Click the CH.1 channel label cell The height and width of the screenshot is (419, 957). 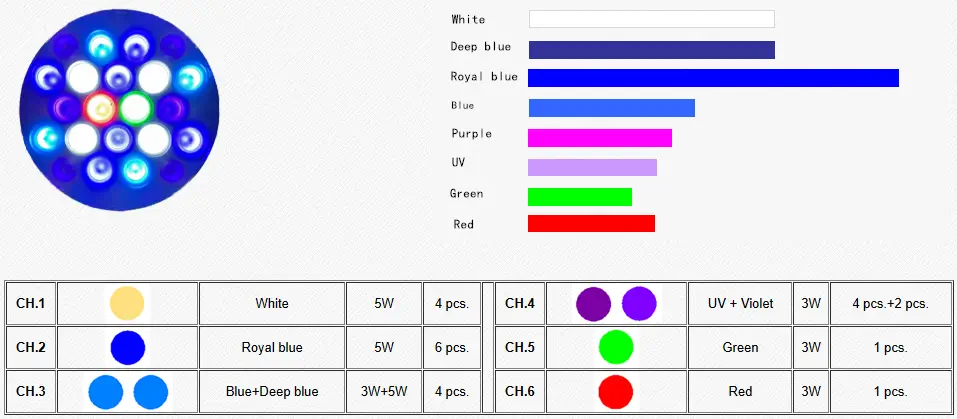click(x=31, y=303)
